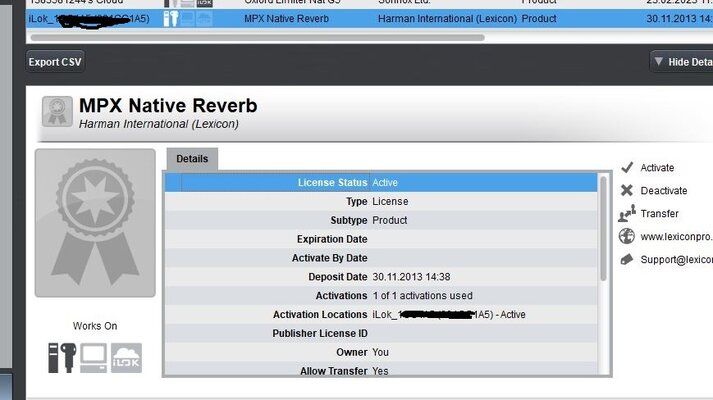Click the MPX Native Reverb heading
Viewport: 713px width, 400px height.
point(168,105)
